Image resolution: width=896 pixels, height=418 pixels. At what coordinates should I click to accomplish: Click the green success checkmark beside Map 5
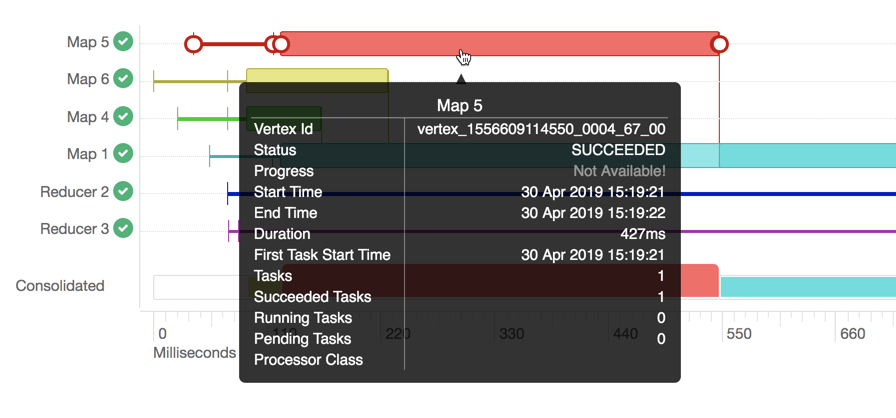pyautogui.click(x=123, y=42)
